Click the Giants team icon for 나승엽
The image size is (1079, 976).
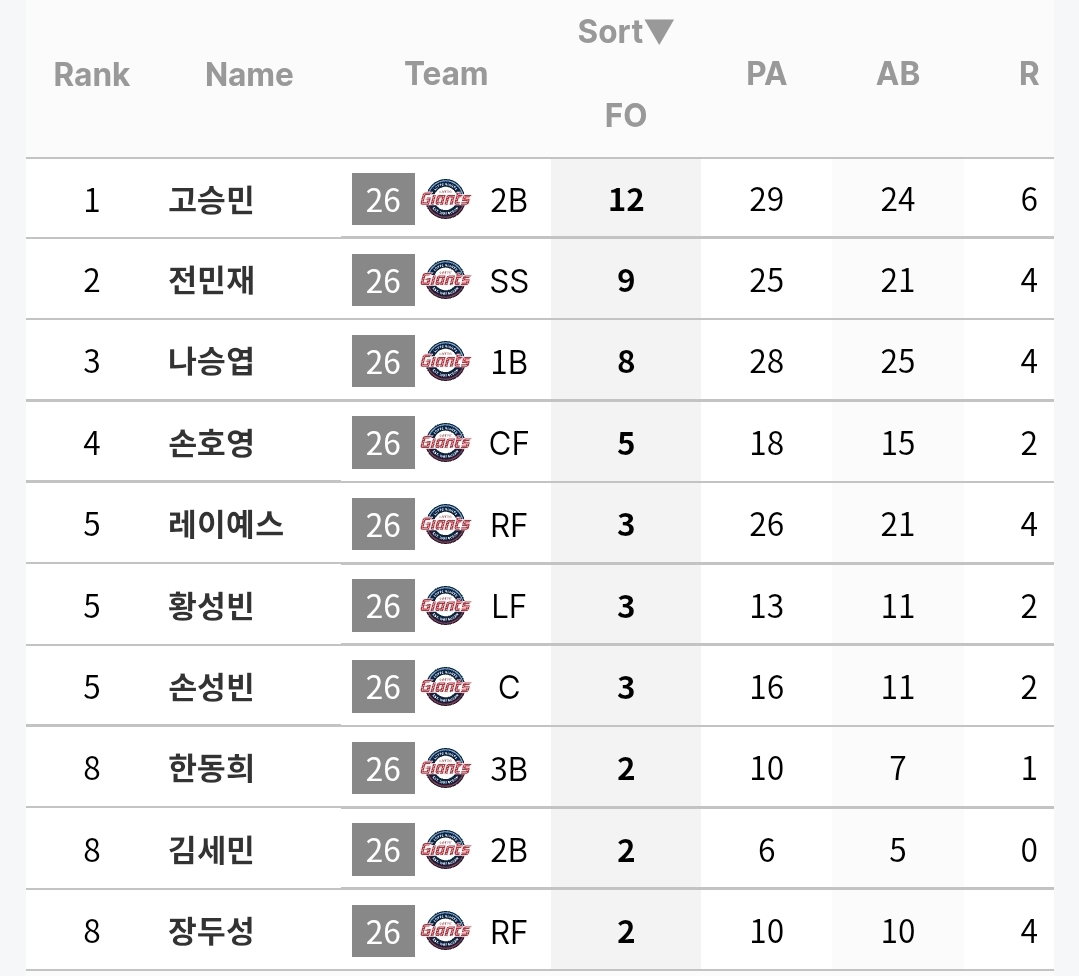point(445,361)
